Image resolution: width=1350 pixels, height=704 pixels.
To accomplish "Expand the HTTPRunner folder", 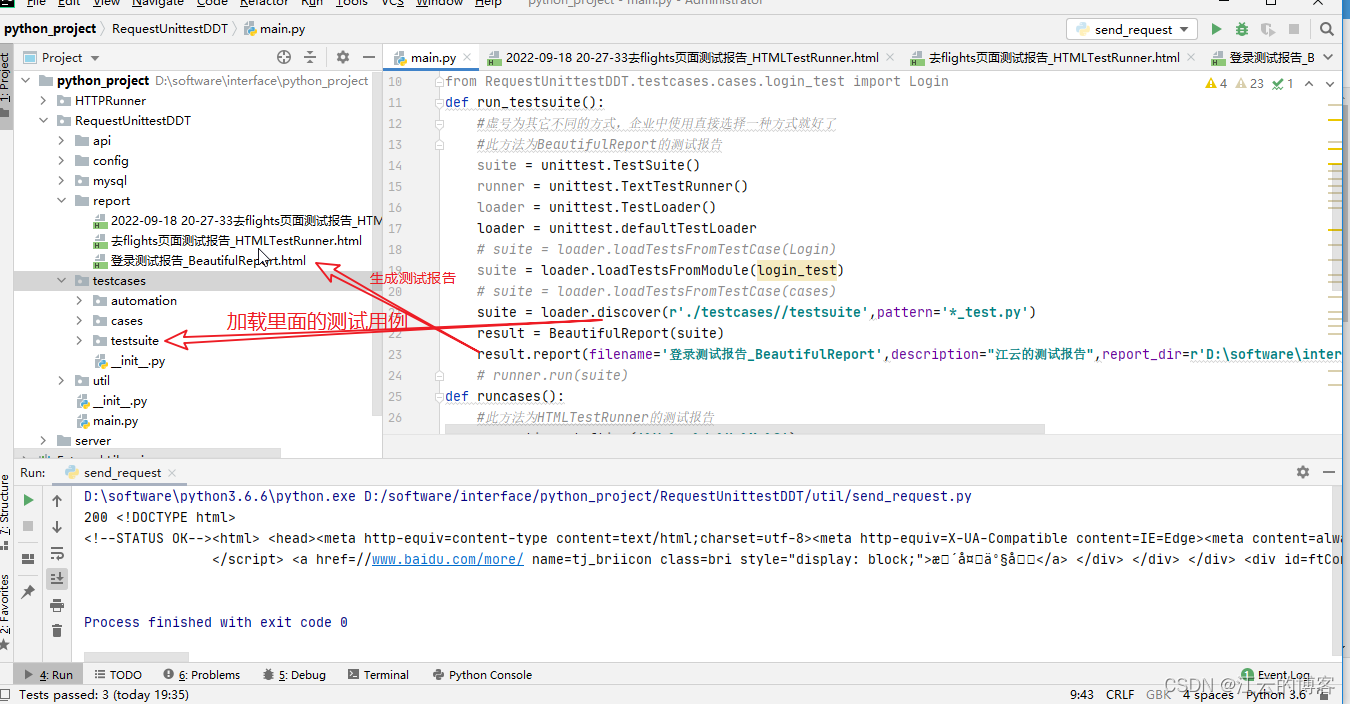I will (43, 101).
